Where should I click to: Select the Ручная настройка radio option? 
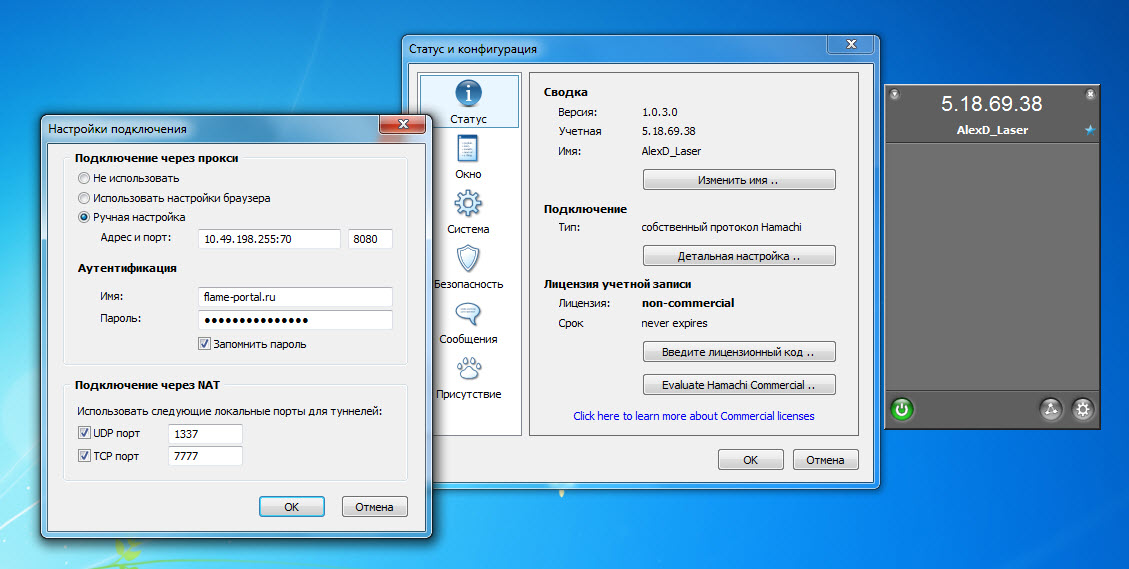(x=84, y=217)
